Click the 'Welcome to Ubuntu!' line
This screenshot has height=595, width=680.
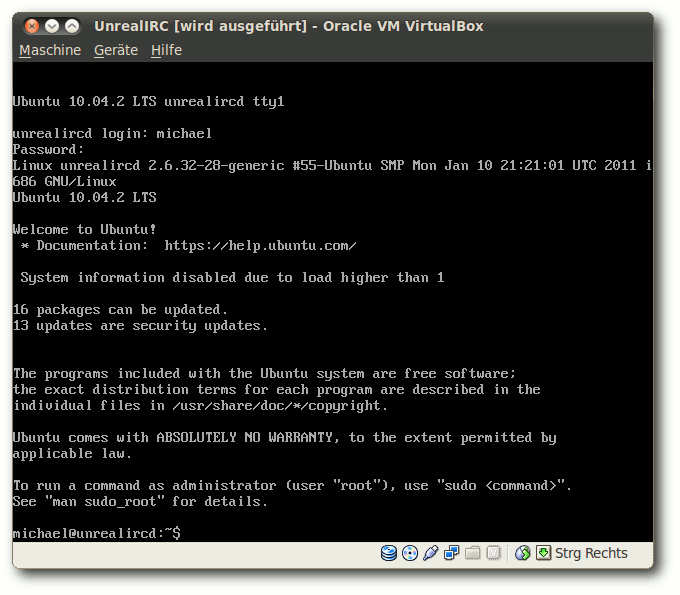85,229
